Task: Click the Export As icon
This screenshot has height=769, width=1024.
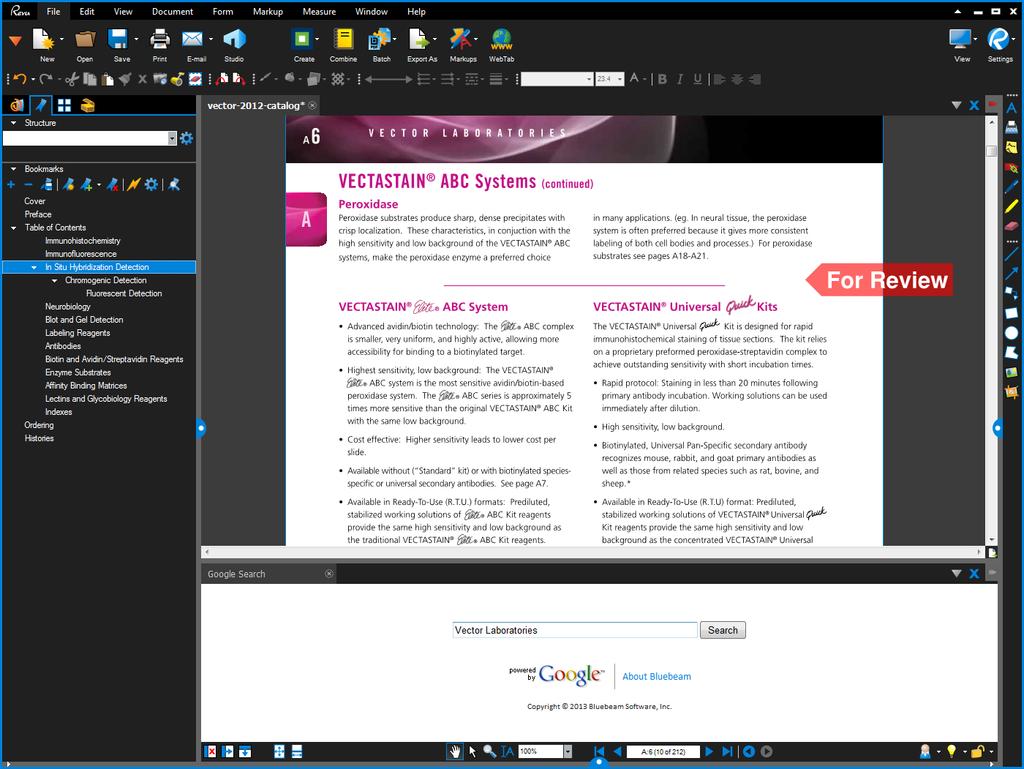Action: [x=418, y=39]
